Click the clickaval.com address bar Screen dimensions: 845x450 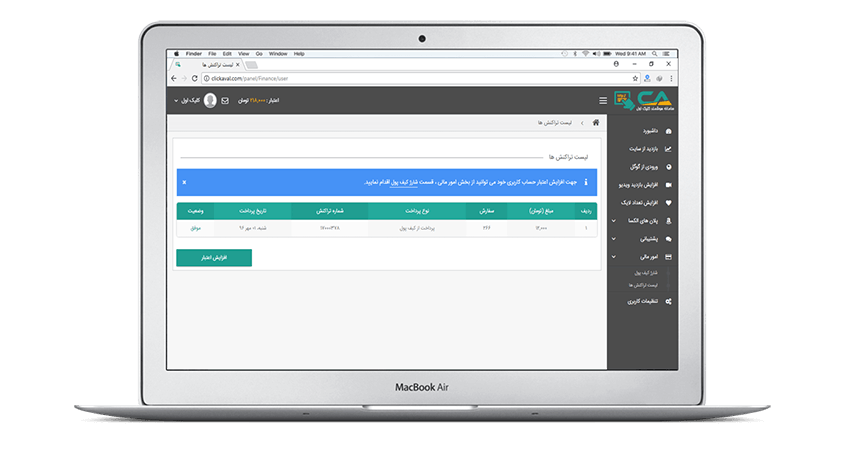[x=420, y=79]
